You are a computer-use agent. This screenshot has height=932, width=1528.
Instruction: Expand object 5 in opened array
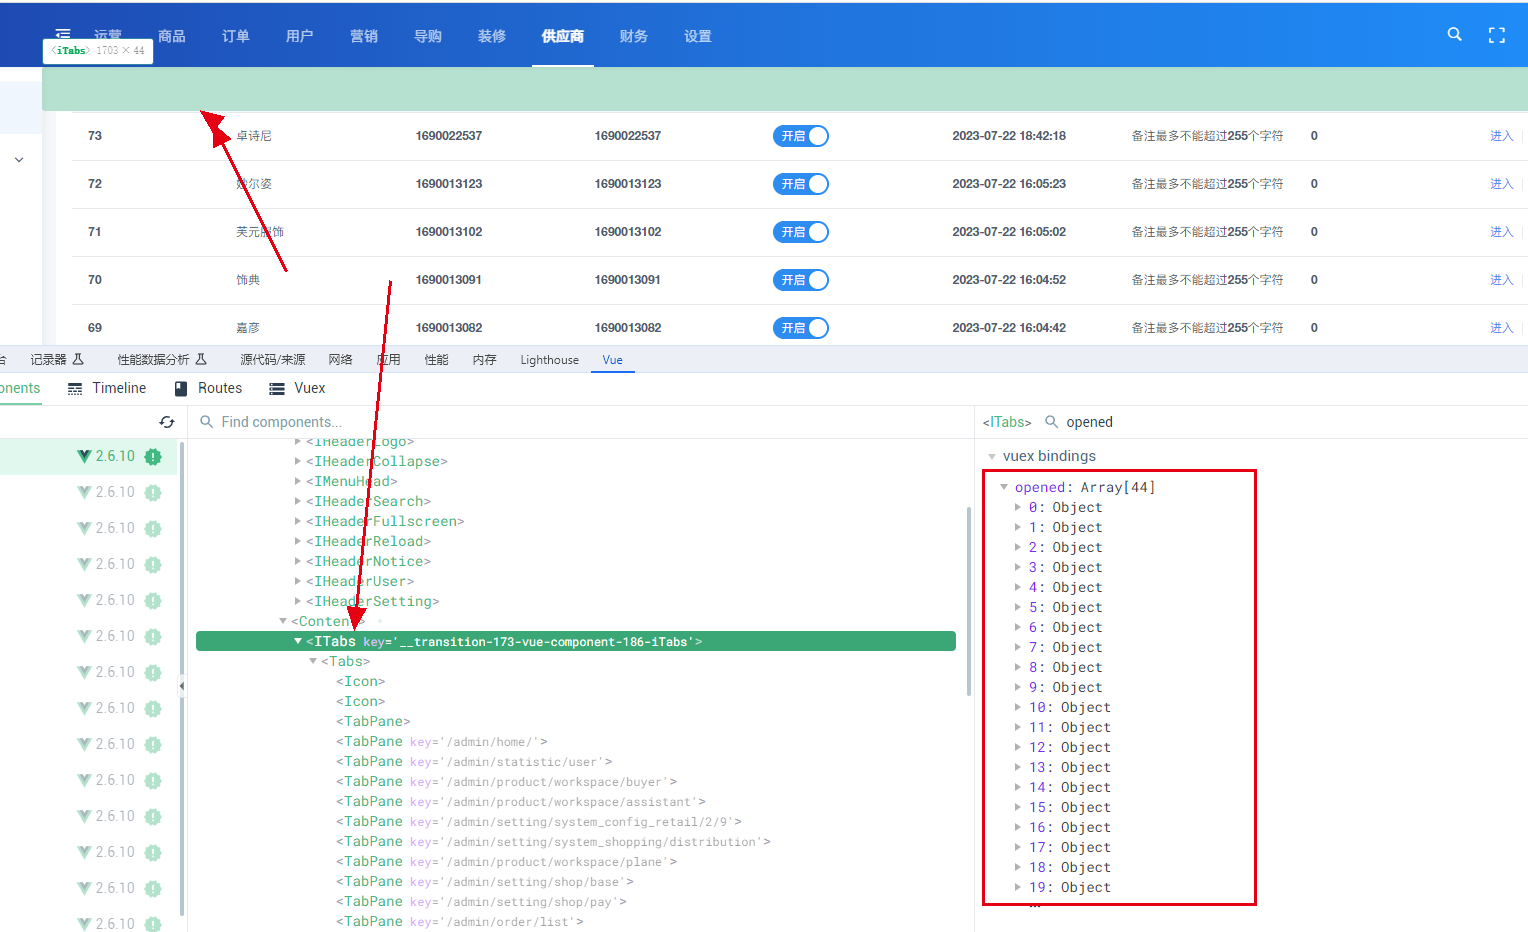(x=1018, y=607)
